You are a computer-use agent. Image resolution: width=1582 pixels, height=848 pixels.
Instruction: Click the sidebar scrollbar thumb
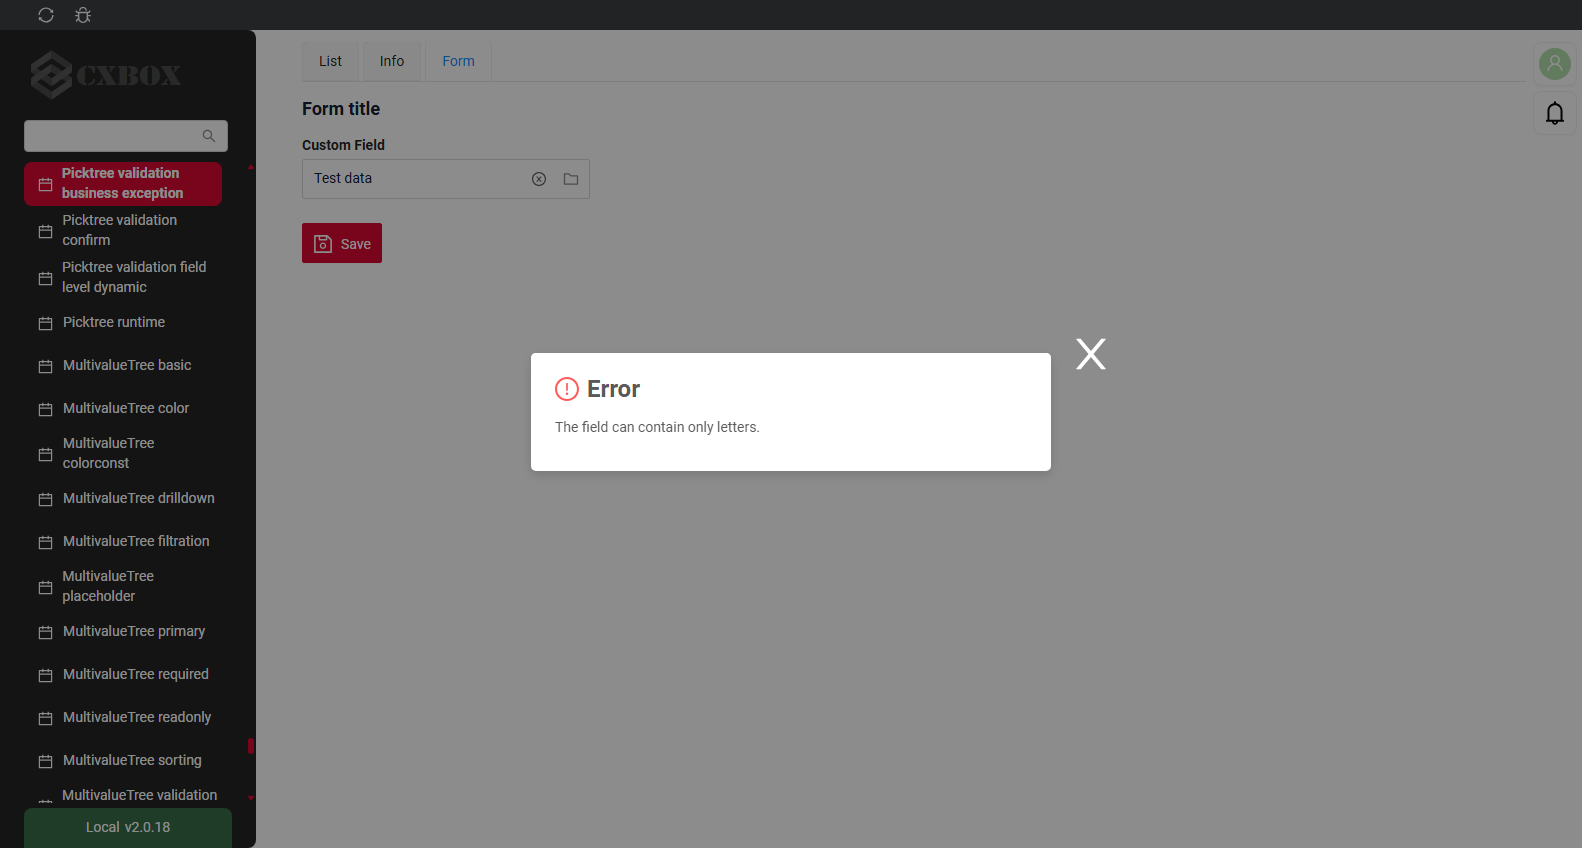tap(251, 746)
